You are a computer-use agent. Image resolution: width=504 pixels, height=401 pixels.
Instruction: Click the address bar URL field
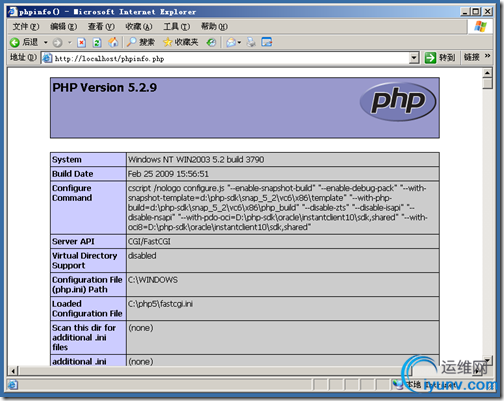(230, 58)
